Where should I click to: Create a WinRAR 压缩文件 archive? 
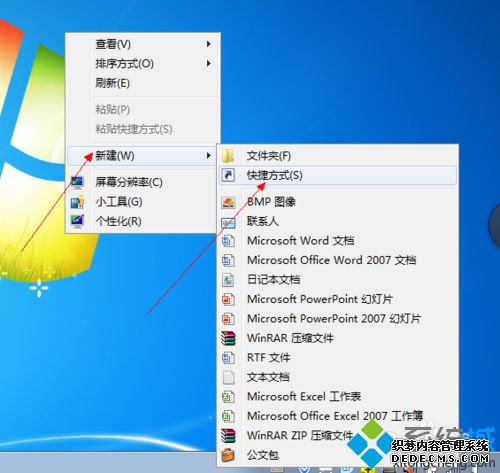[338, 338]
